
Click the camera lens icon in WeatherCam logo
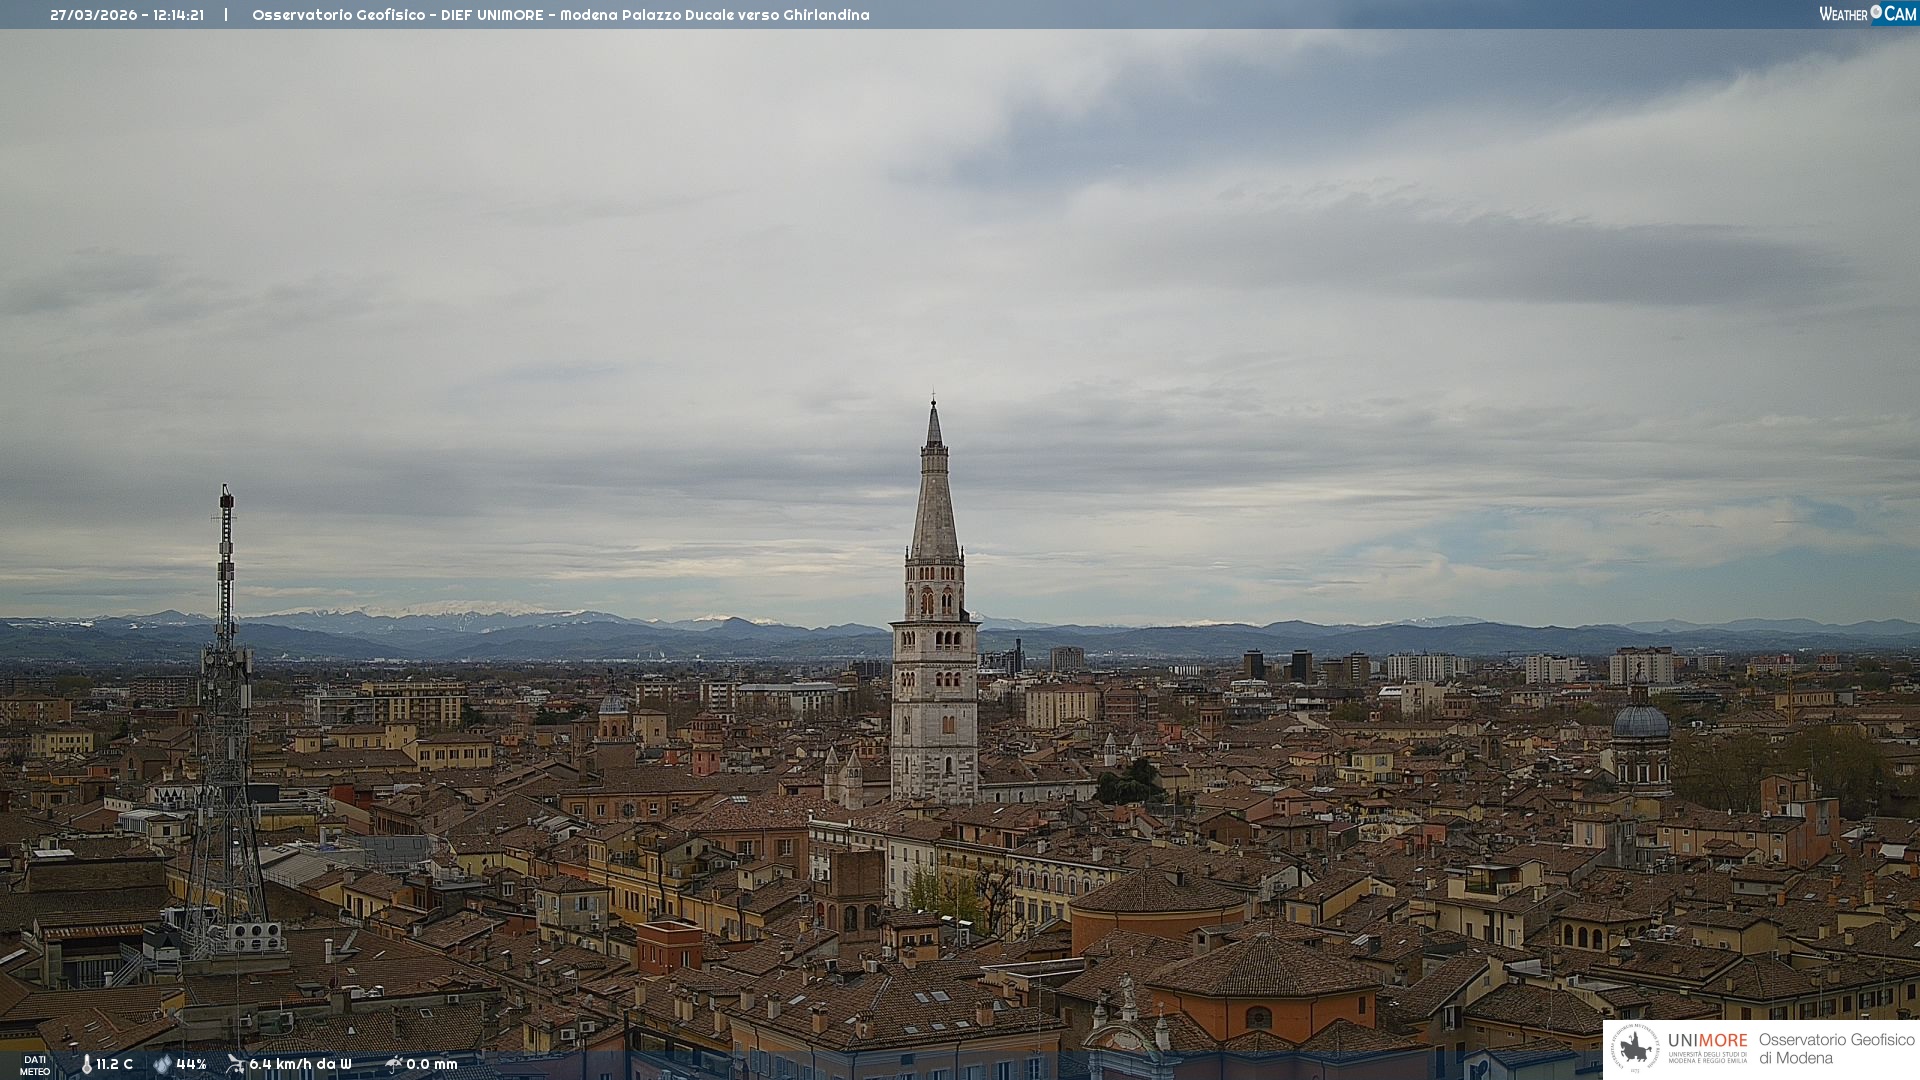(1876, 12)
